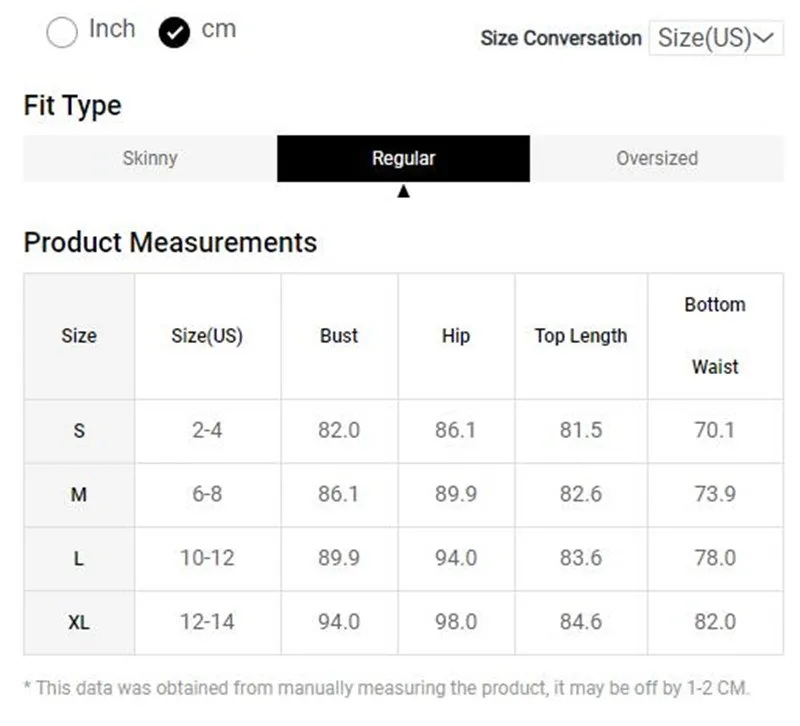Click the Size(US) table column header

point(207,336)
